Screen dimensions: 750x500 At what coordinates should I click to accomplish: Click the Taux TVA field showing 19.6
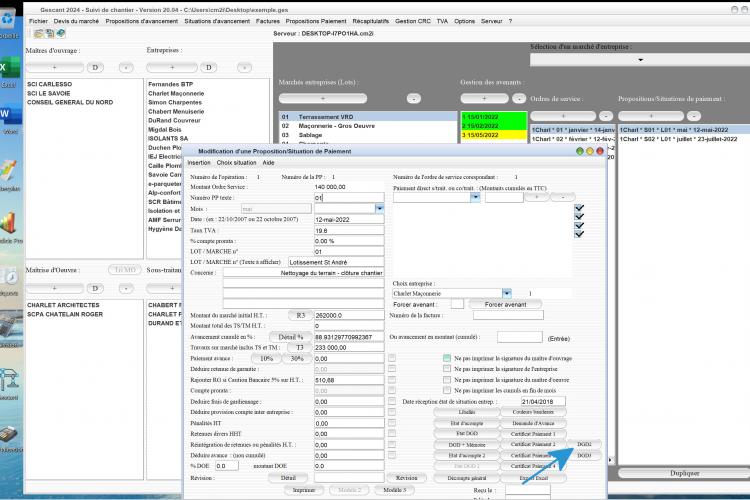tap(349, 230)
